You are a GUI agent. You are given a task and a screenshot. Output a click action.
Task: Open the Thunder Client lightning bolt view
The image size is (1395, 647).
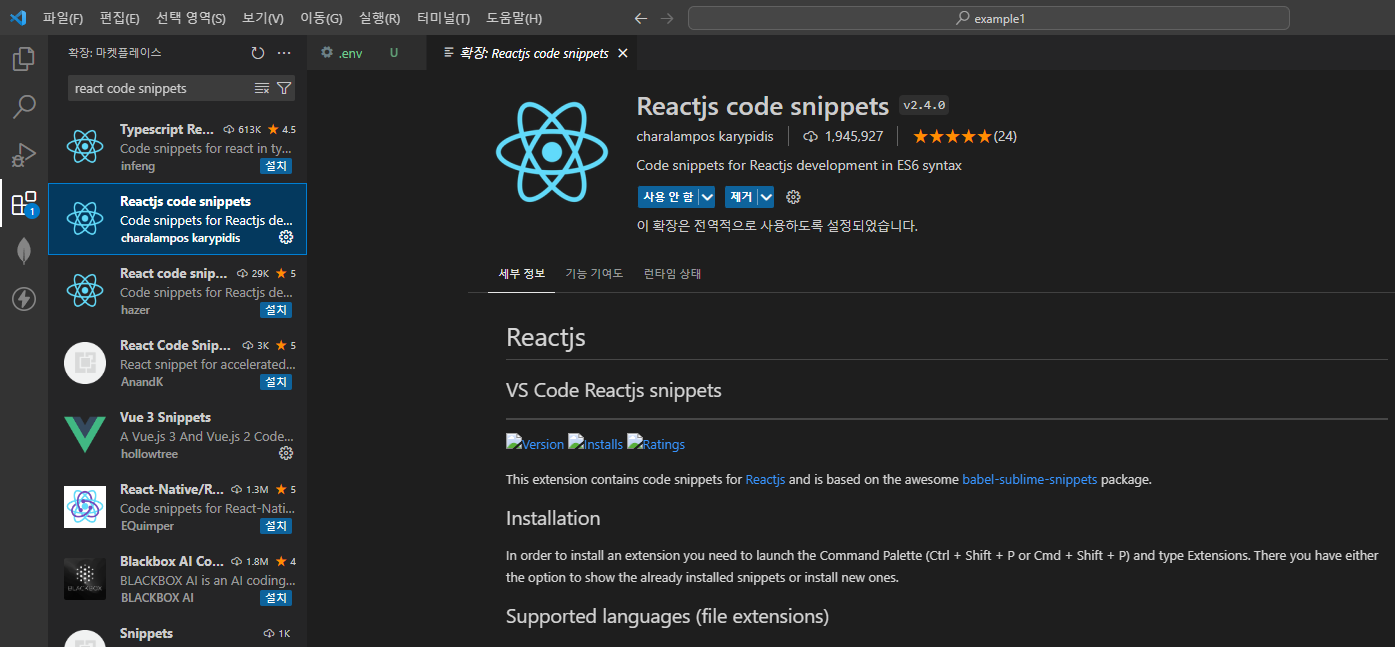pos(24,298)
